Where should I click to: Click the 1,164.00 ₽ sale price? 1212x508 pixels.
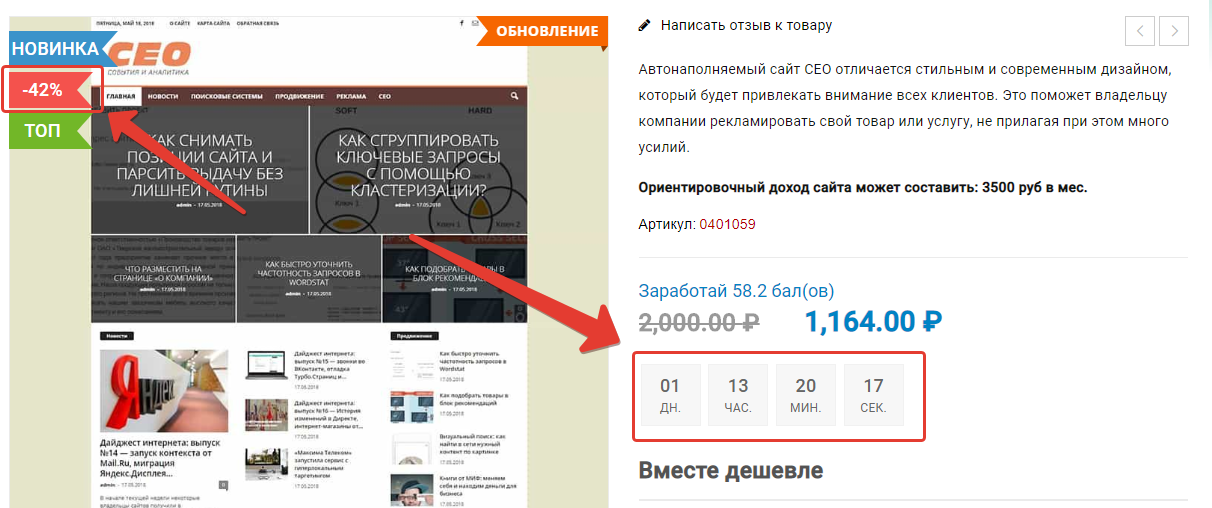pos(874,322)
